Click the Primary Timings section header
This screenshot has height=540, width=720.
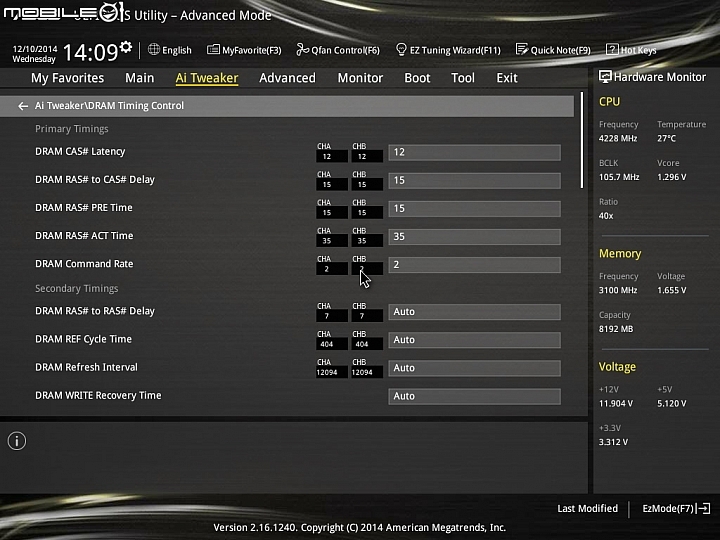pyautogui.click(x=72, y=129)
